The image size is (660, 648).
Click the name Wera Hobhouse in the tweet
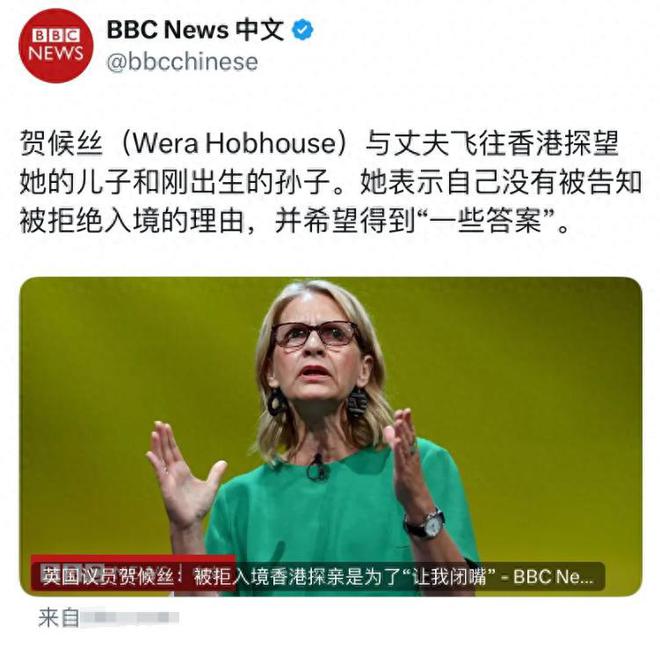[x=241, y=143]
